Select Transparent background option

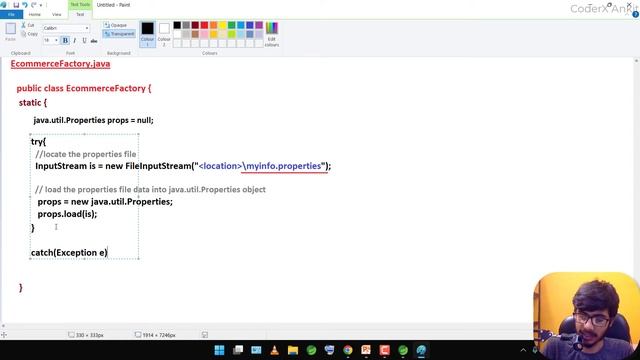119,34
